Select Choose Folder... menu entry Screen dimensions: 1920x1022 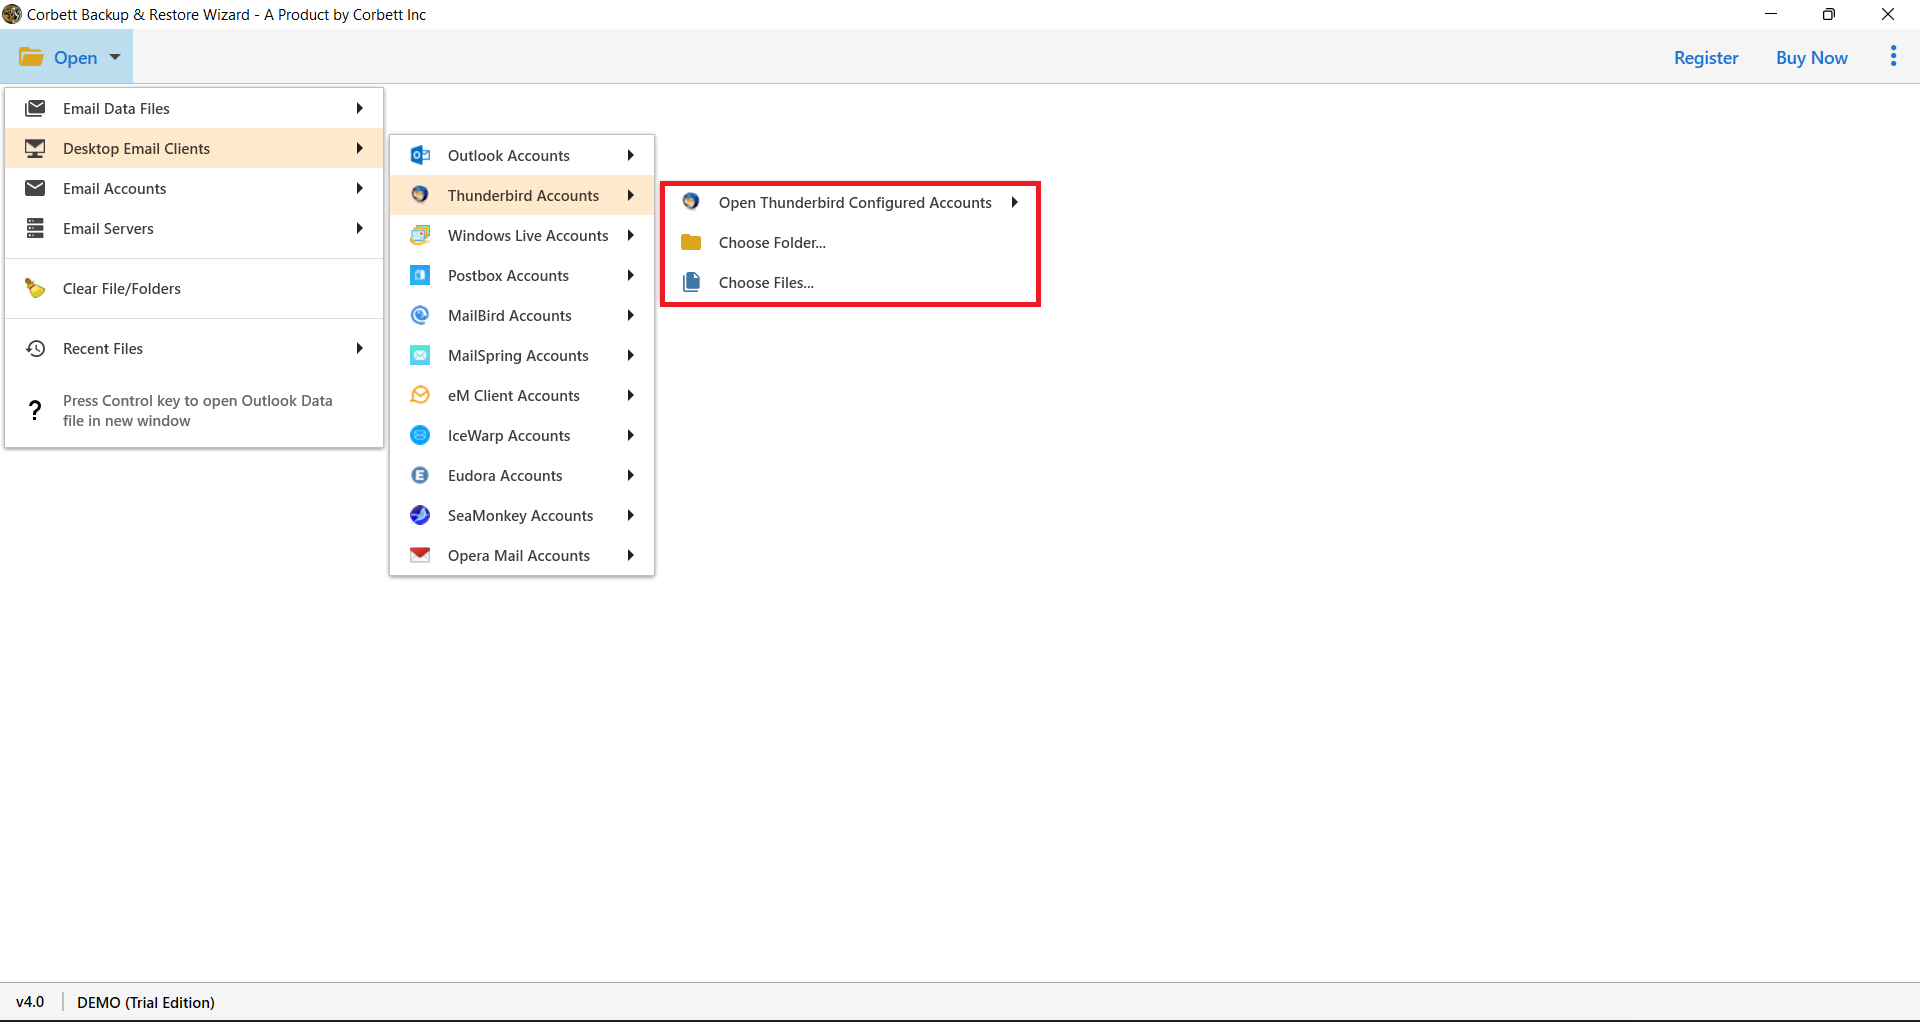pyautogui.click(x=851, y=242)
